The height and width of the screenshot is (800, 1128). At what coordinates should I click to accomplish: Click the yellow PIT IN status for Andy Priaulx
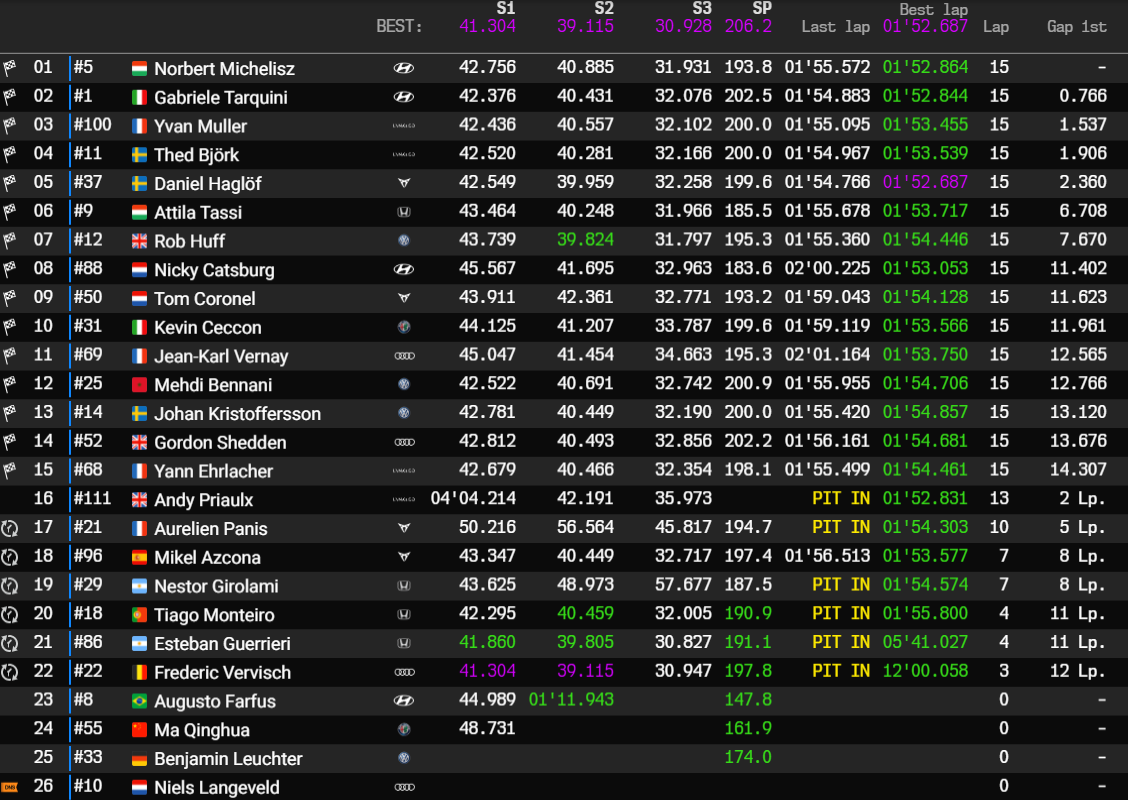point(840,500)
